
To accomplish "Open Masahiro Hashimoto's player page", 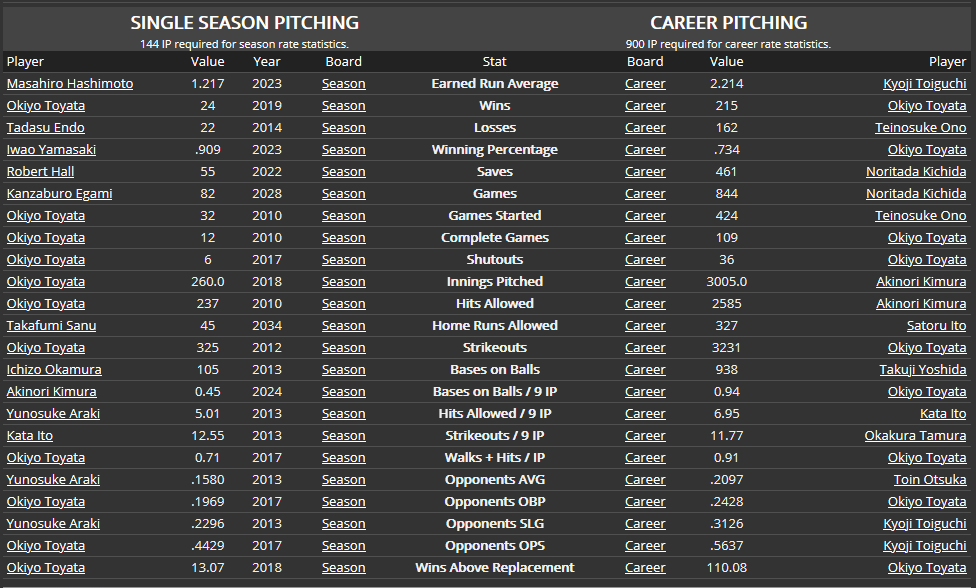I will [69, 84].
